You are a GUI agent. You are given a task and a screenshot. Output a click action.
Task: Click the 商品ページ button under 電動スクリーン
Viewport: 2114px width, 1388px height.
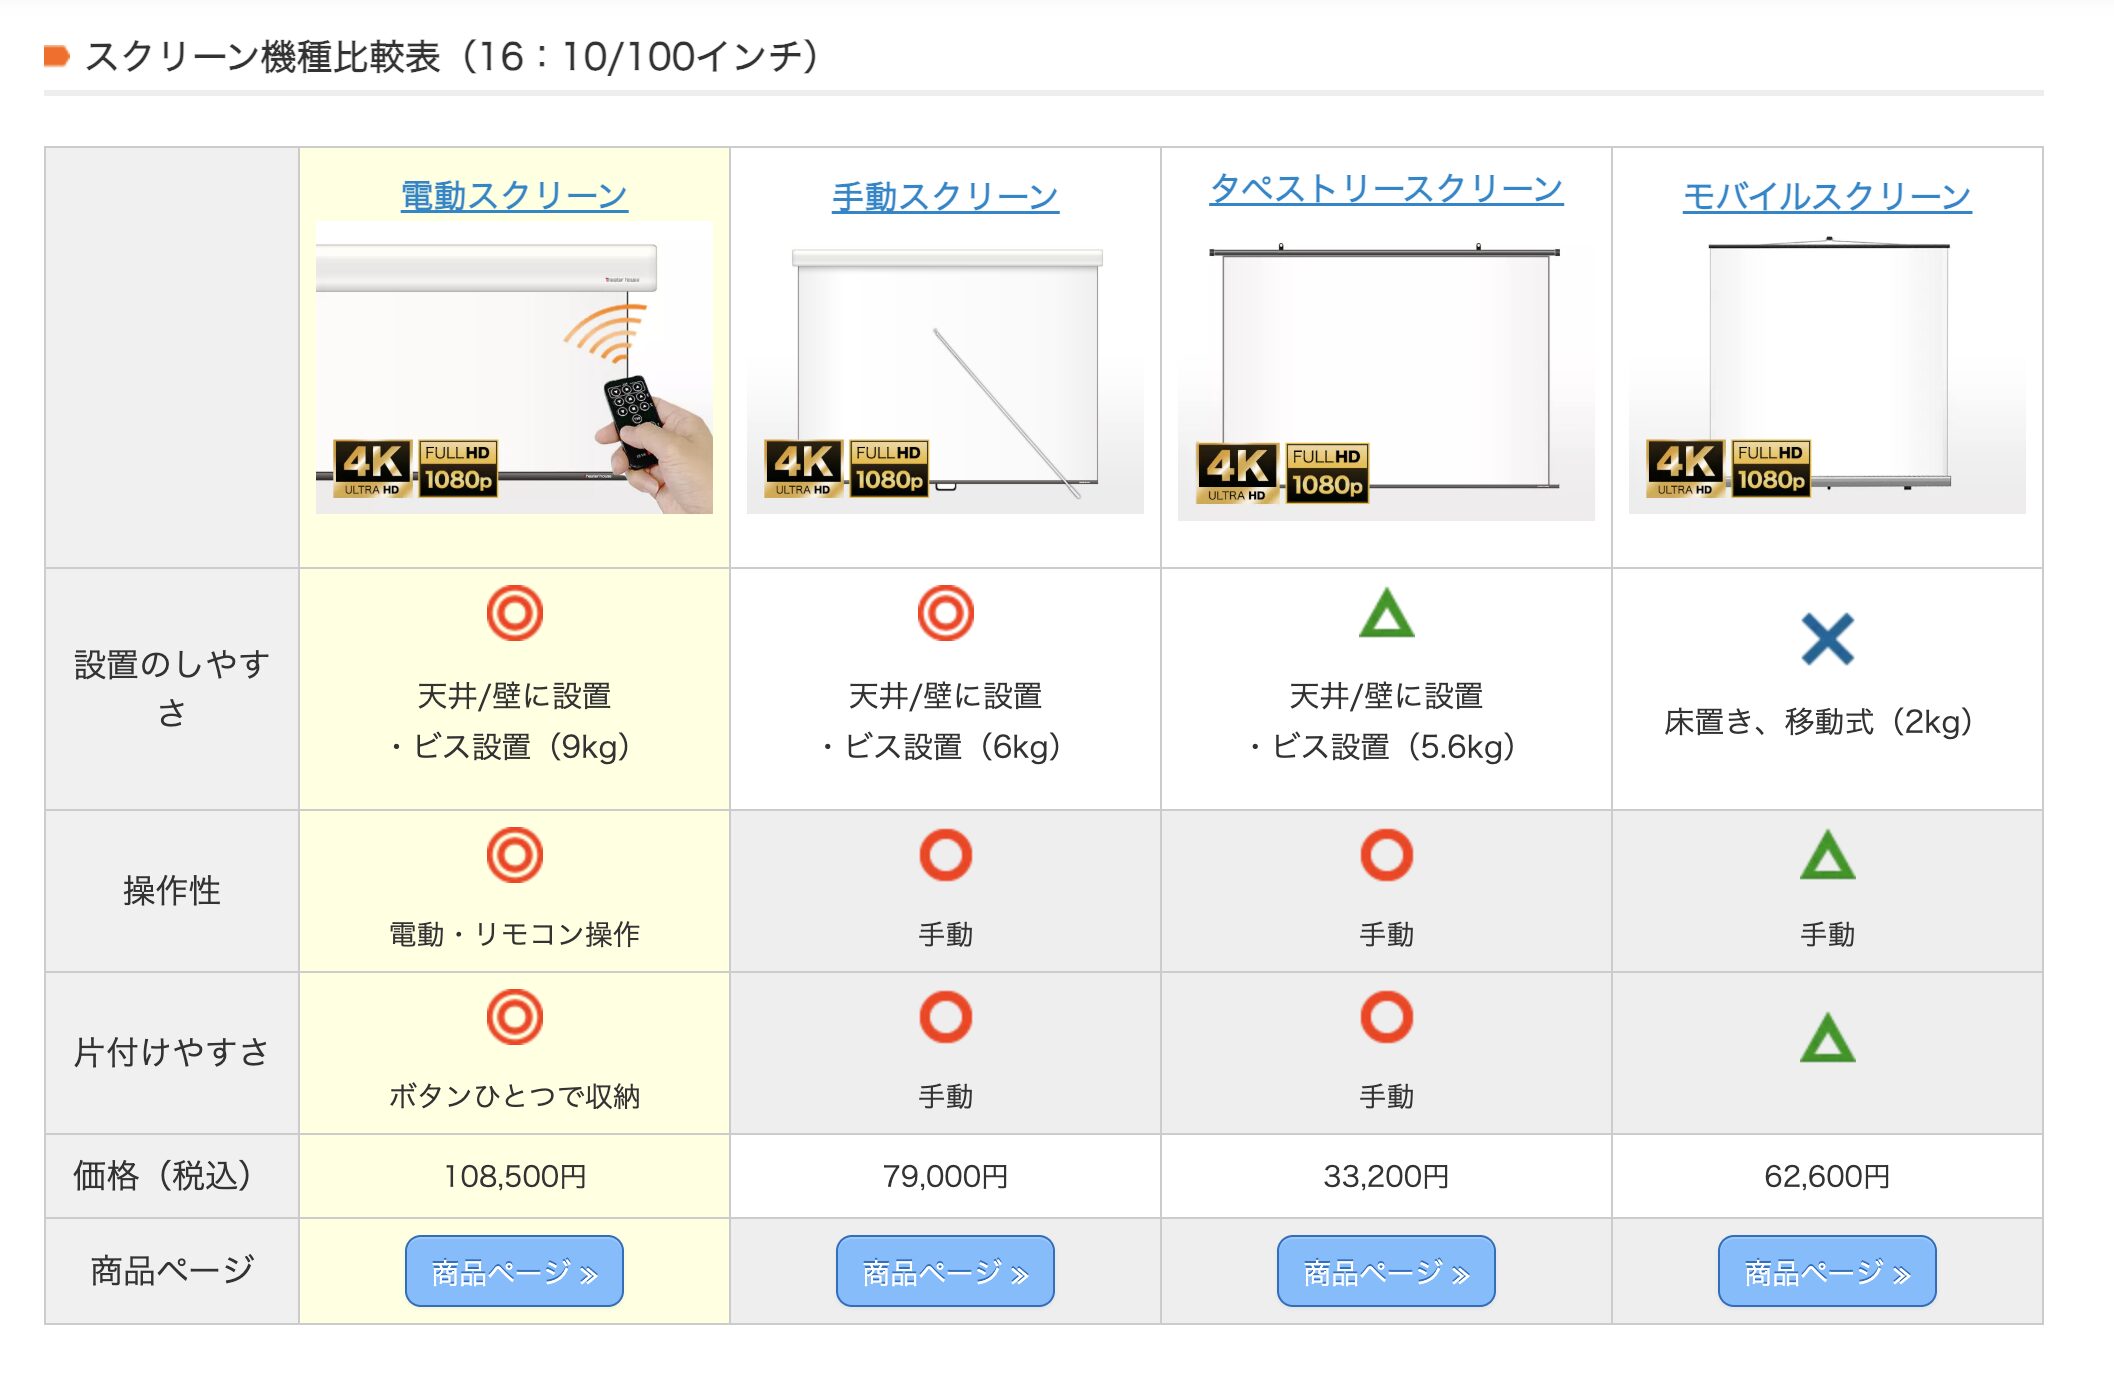(x=513, y=1271)
